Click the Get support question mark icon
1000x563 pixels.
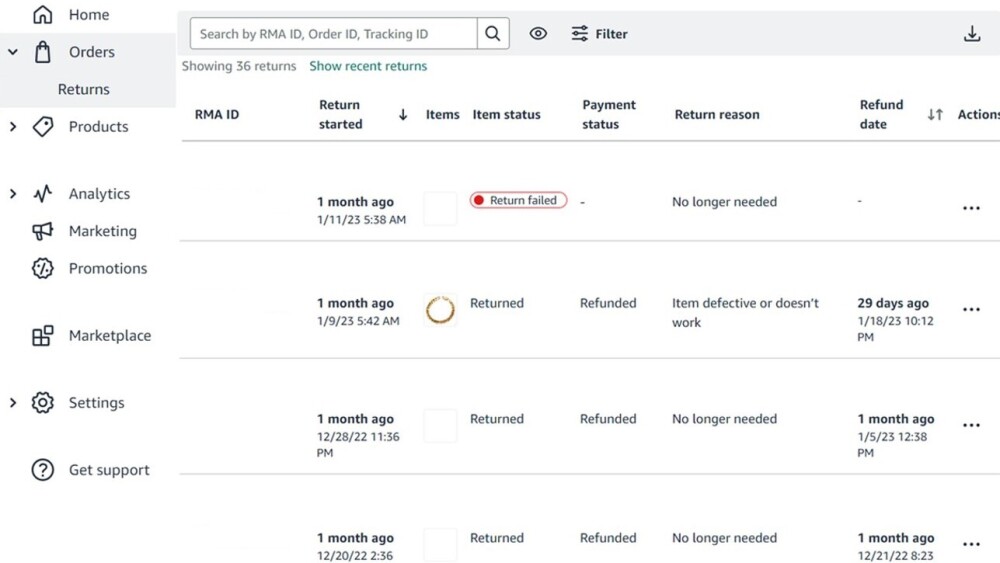(x=42, y=470)
